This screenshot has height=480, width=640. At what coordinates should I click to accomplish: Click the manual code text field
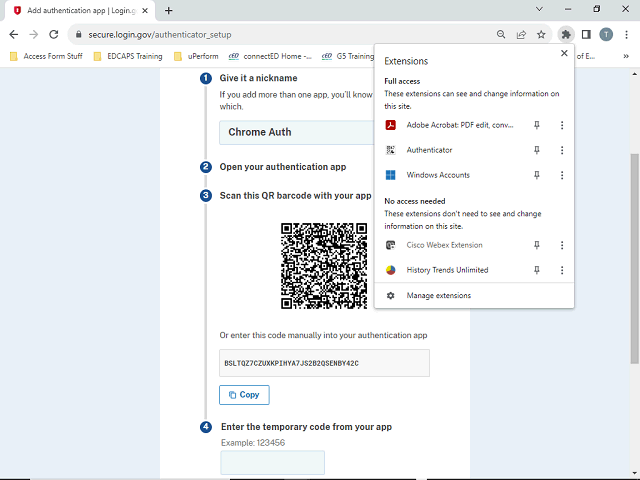click(324, 363)
